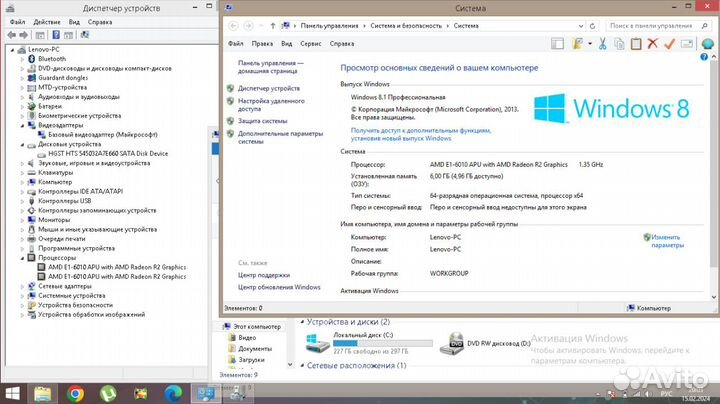The width and height of the screenshot is (720, 404).
Task: Select Загрузки folder in Explorer sidebar
Action: click(x=251, y=359)
